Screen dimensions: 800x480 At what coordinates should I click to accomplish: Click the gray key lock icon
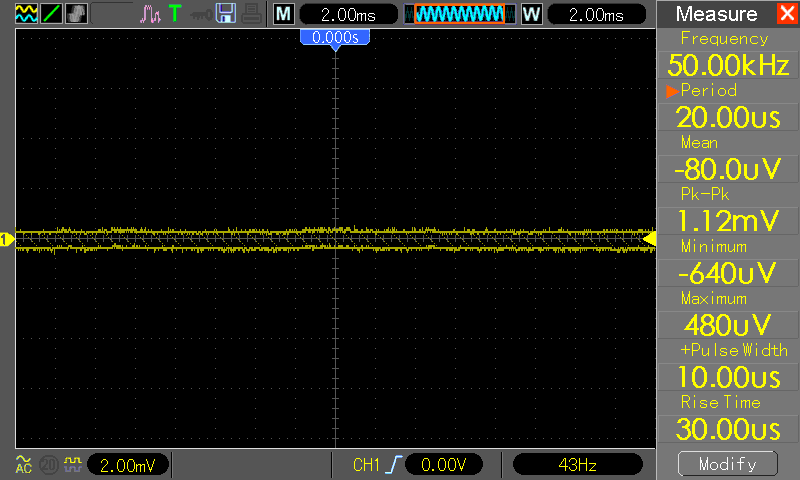coord(201,15)
